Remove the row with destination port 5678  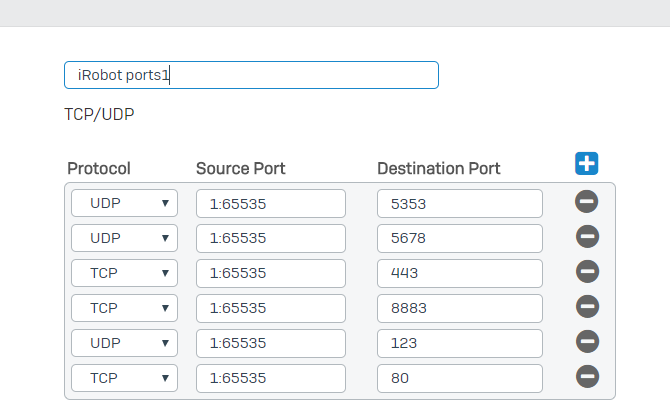click(587, 237)
